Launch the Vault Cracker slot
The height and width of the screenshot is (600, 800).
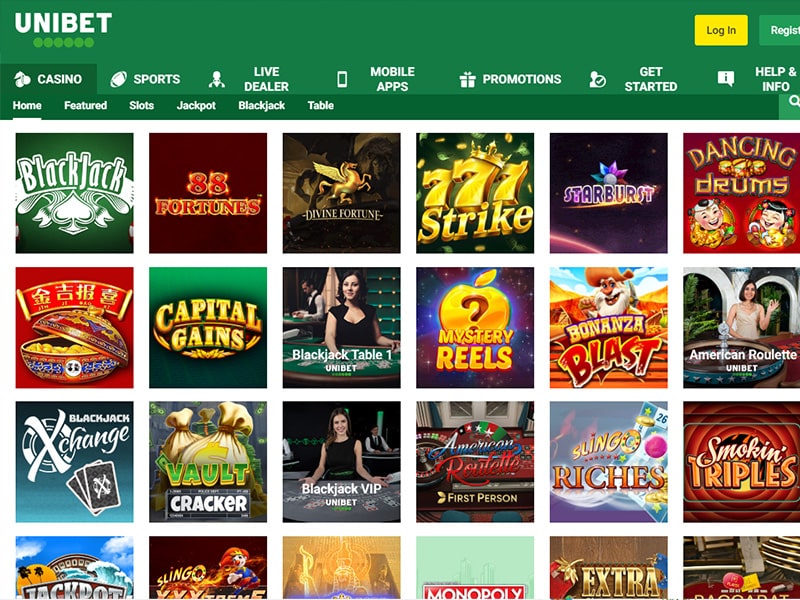pyautogui.click(x=208, y=462)
